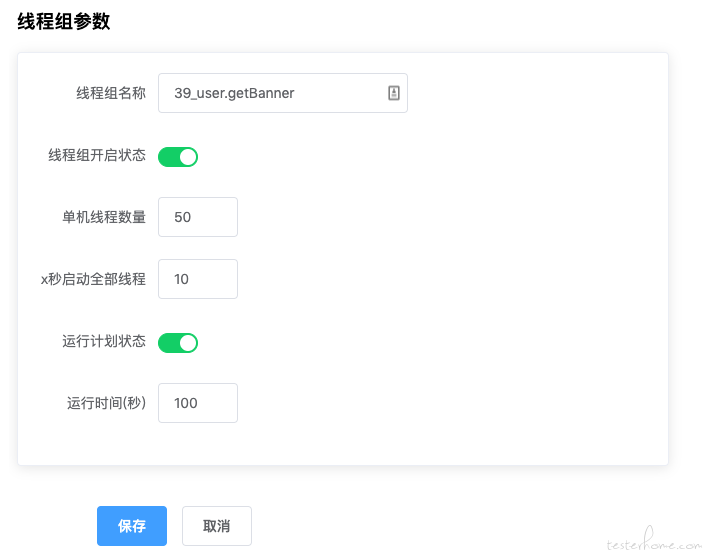The image size is (704, 560).
Task: Click the blue 保存 button
Action: coord(132,526)
